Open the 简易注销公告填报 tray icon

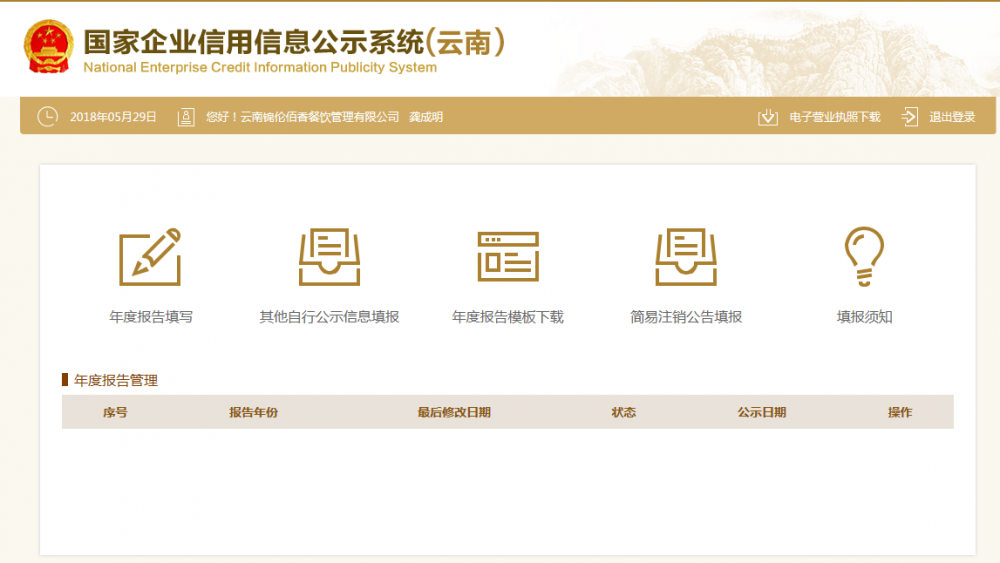[x=686, y=256]
